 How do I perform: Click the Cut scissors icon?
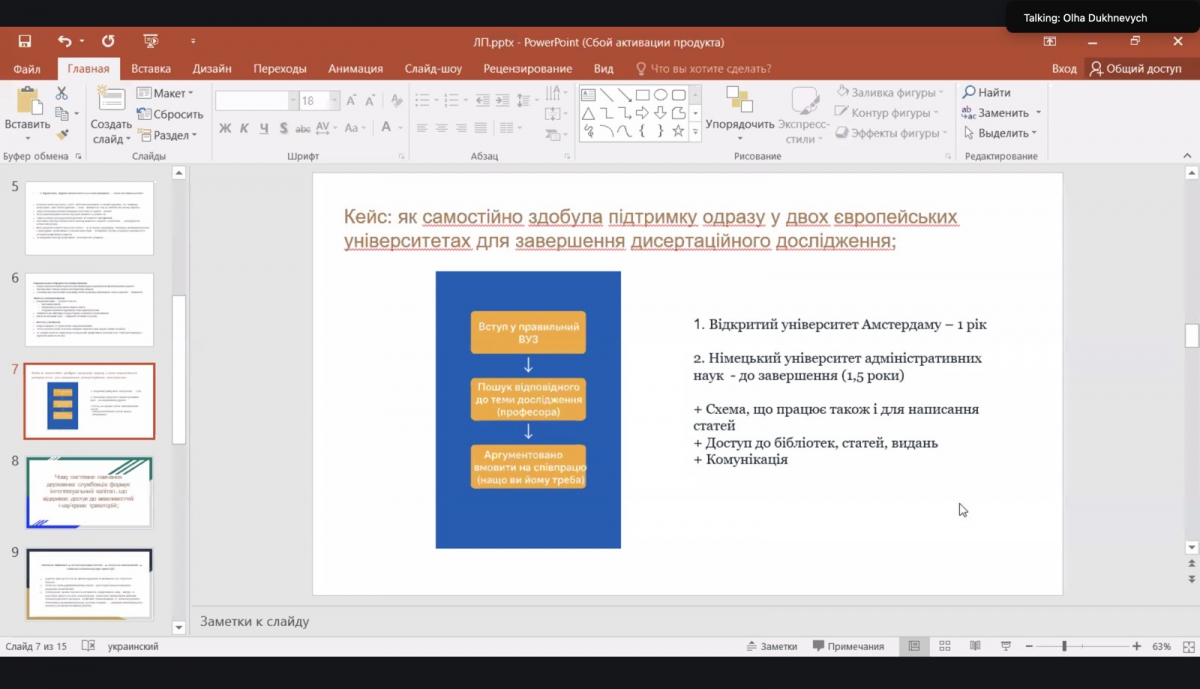[62, 93]
